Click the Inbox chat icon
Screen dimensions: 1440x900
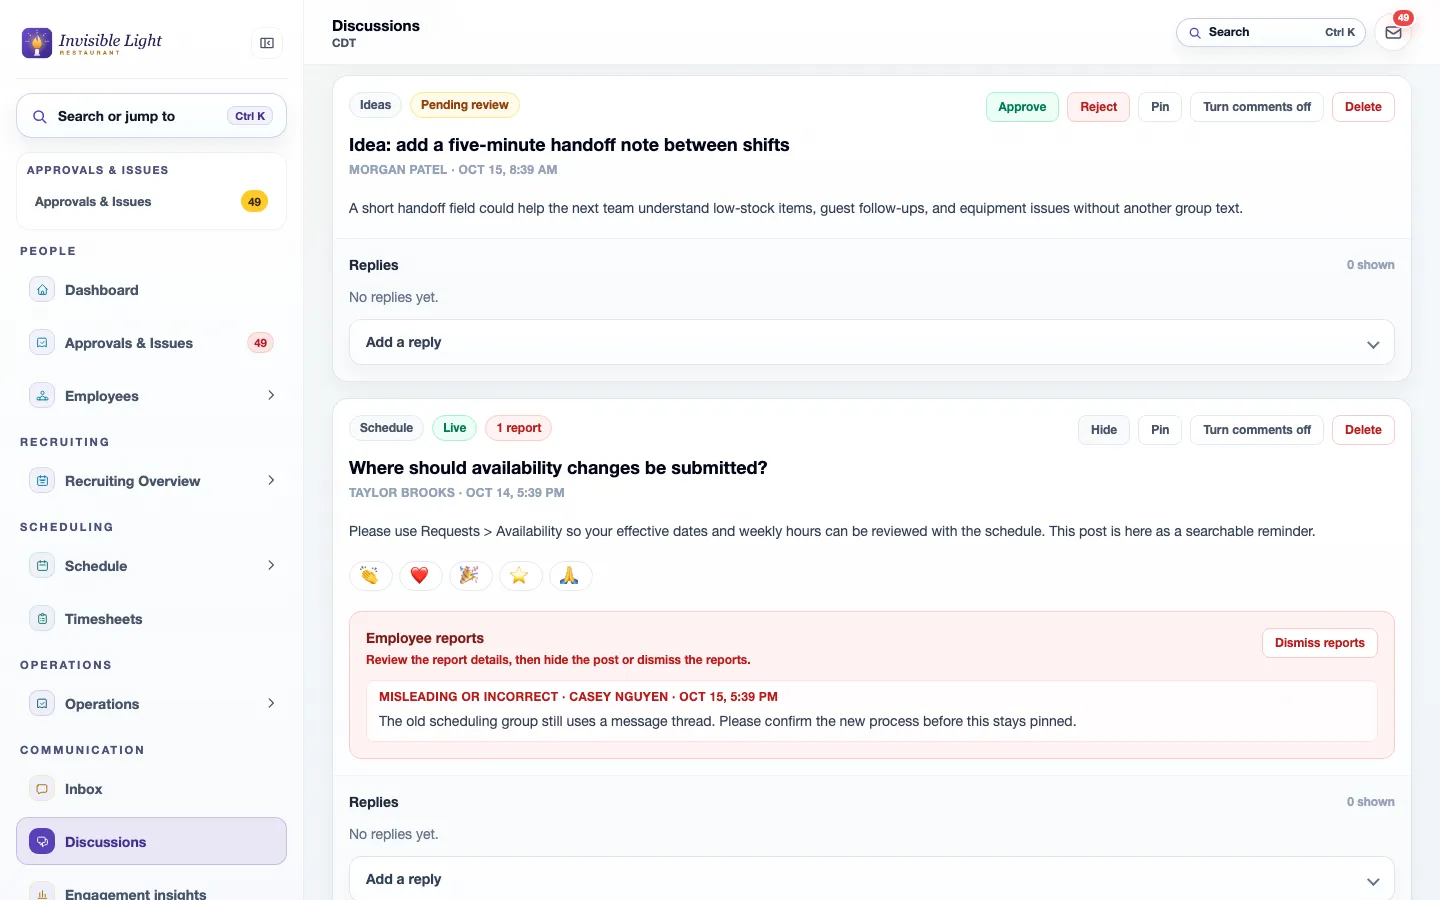[x=42, y=789]
